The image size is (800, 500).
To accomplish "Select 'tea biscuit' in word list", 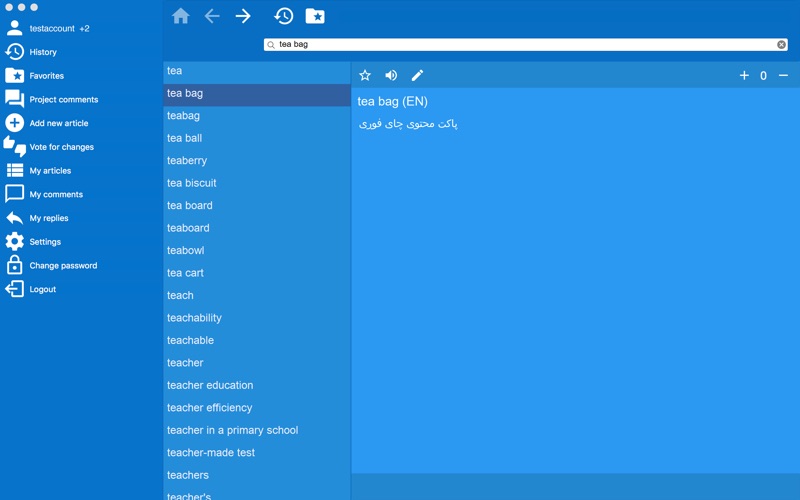I will coord(257,183).
